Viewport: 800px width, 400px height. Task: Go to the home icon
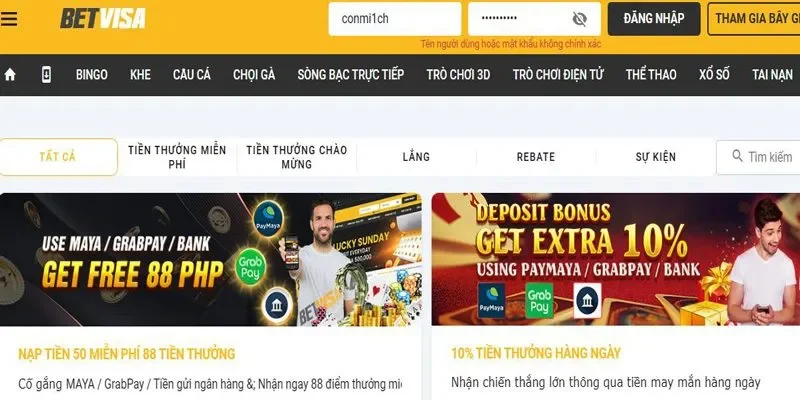pyautogui.click(x=10, y=75)
